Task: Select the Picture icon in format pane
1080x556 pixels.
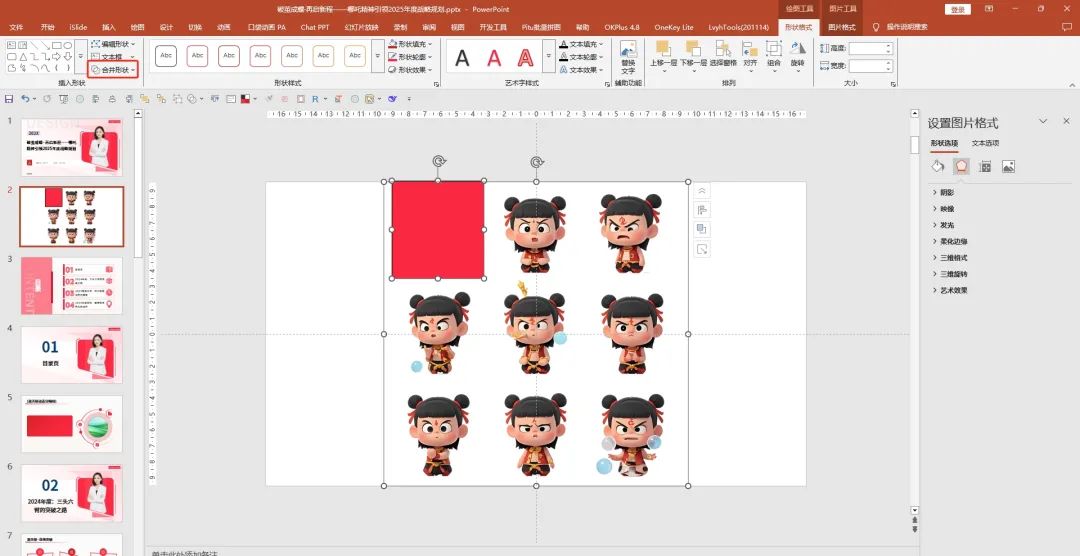Action: (x=1008, y=166)
